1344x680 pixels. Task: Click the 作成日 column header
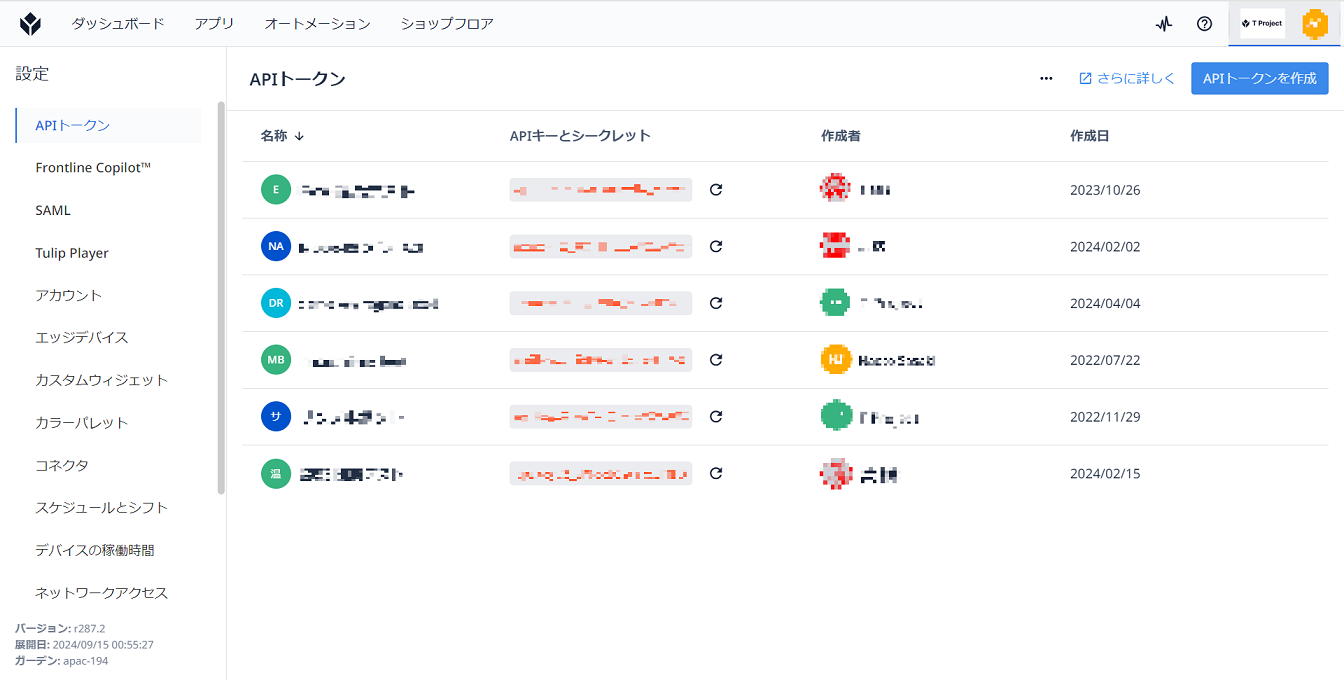(1090, 136)
